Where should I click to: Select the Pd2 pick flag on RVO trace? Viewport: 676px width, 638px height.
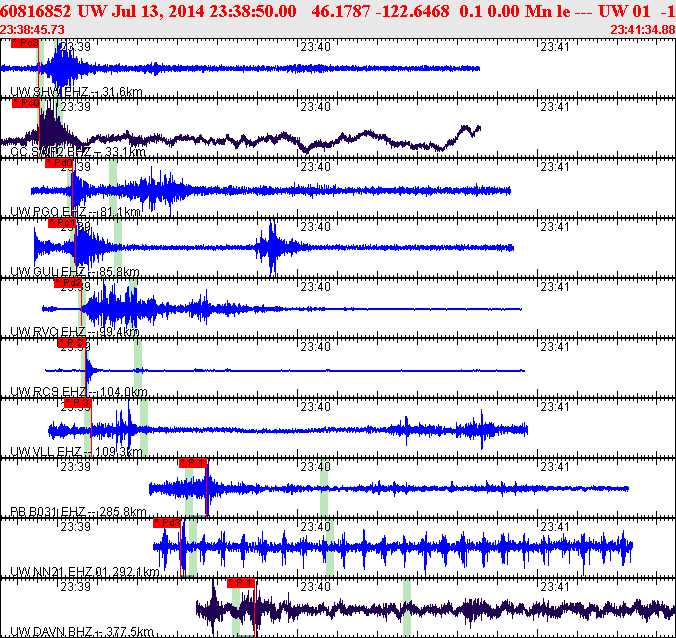(x=68, y=283)
